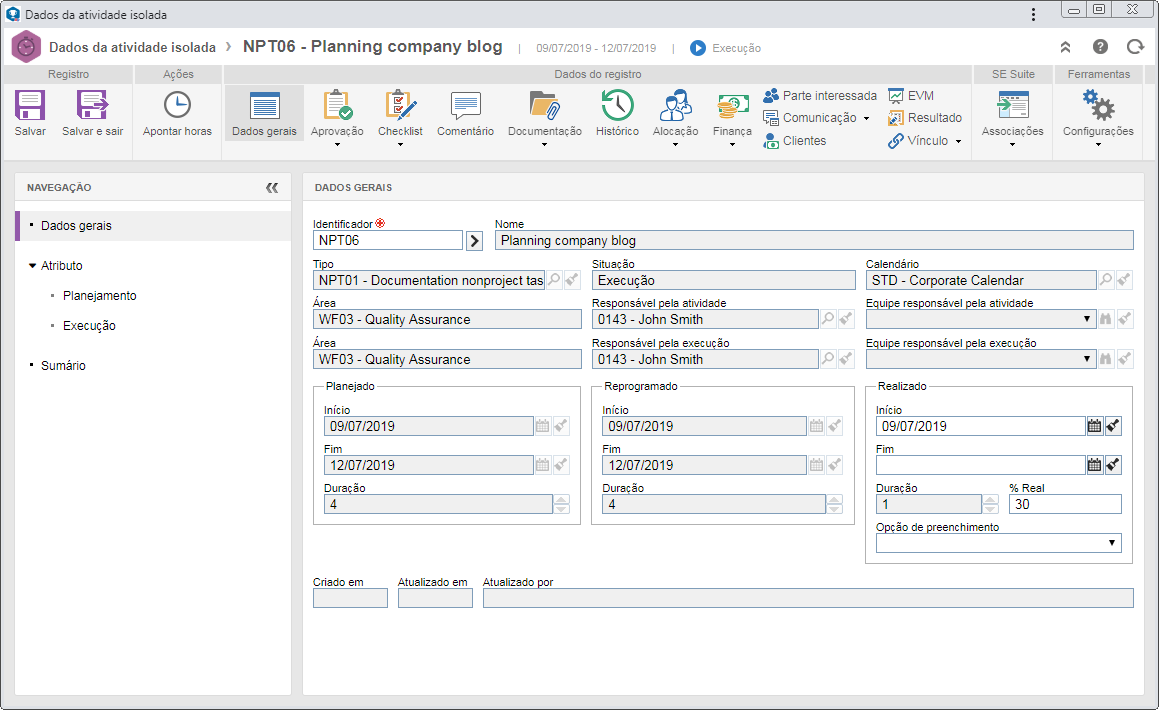The height and width of the screenshot is (710, 1159).
Task: Open Opção de preenchimento dropdown
Action: (1112, 543)
